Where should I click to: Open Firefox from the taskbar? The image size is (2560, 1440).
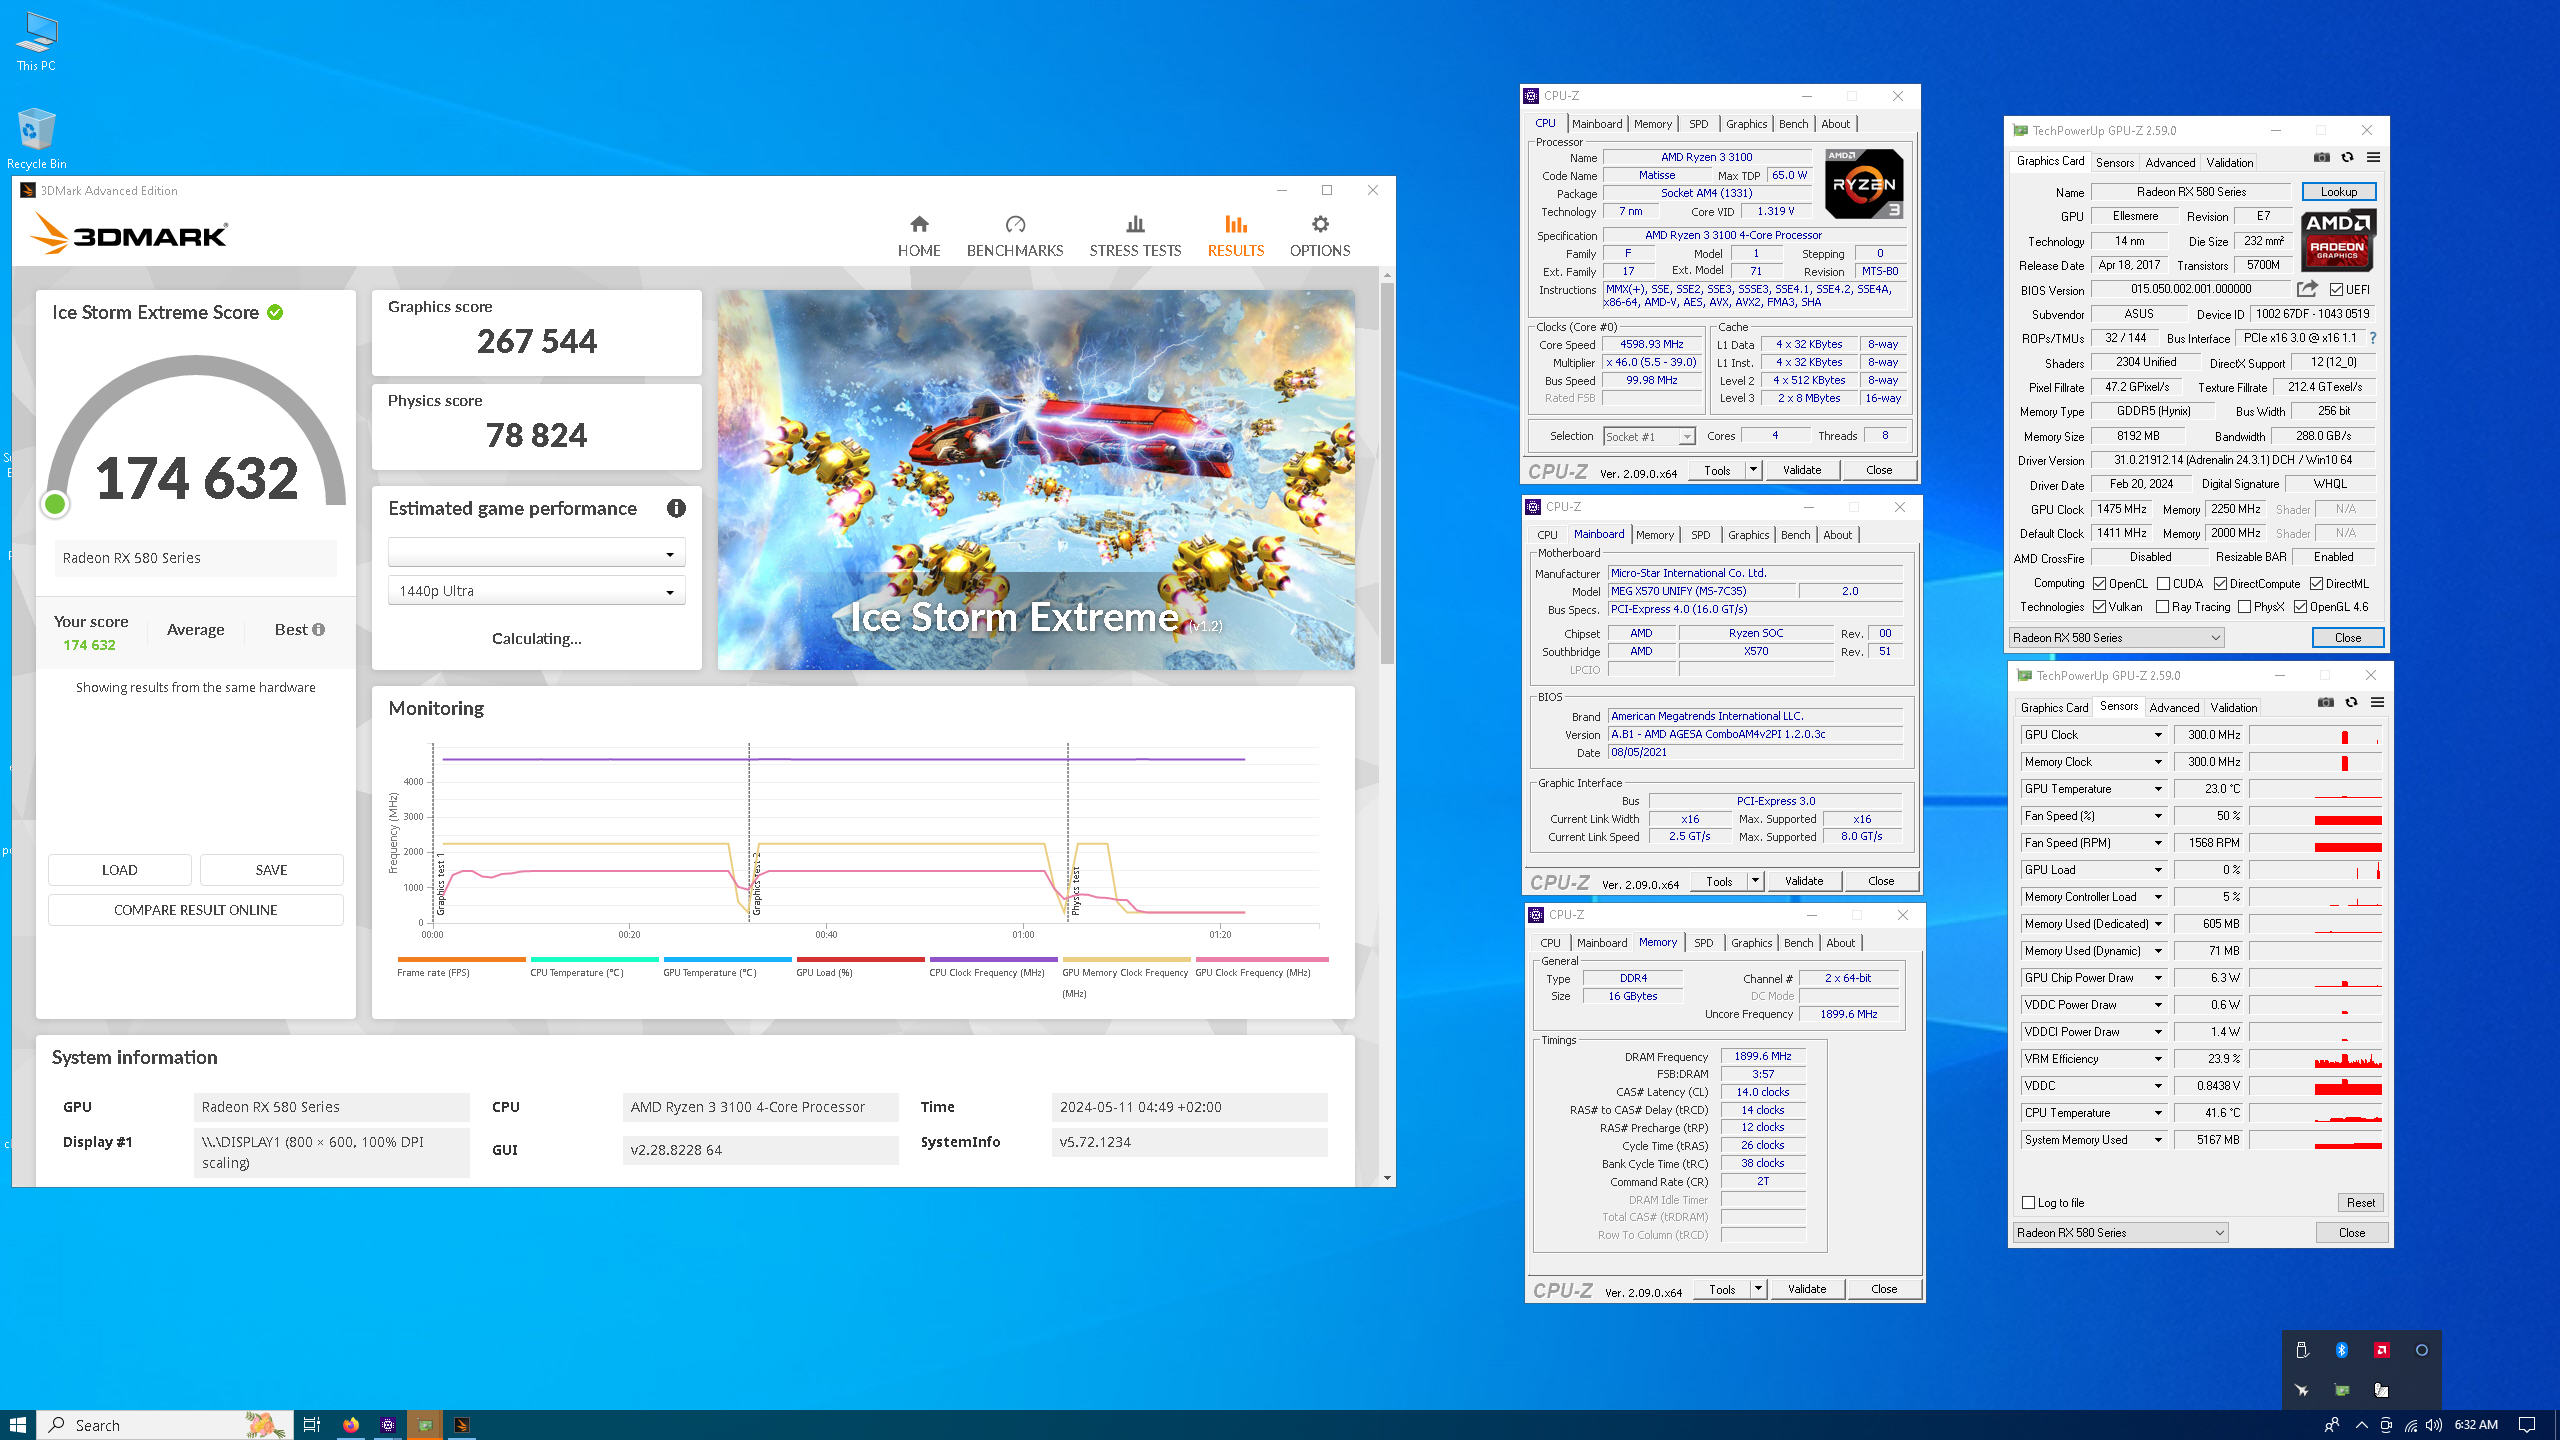(x=351, y=1425)
